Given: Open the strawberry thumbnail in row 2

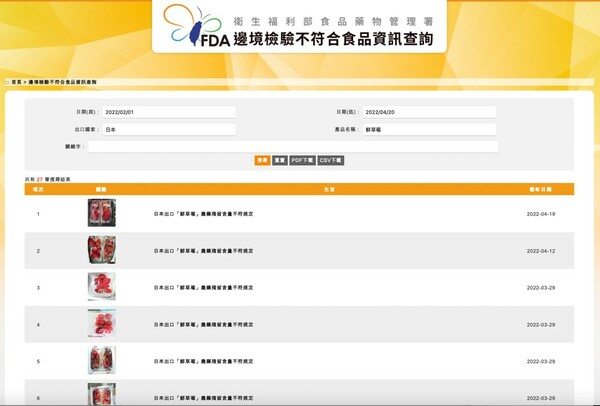Looking at the screenshot, I should tap(101, 250).
